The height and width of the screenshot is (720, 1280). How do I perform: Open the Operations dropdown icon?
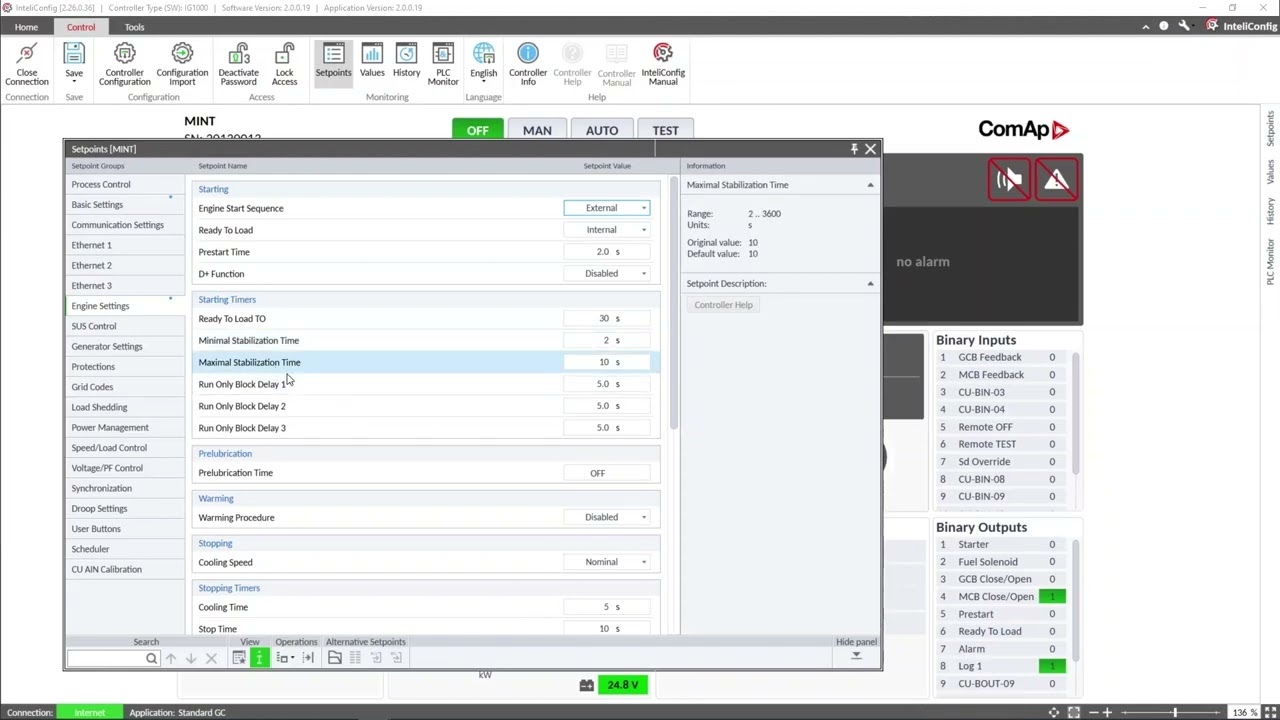point(285,657)
